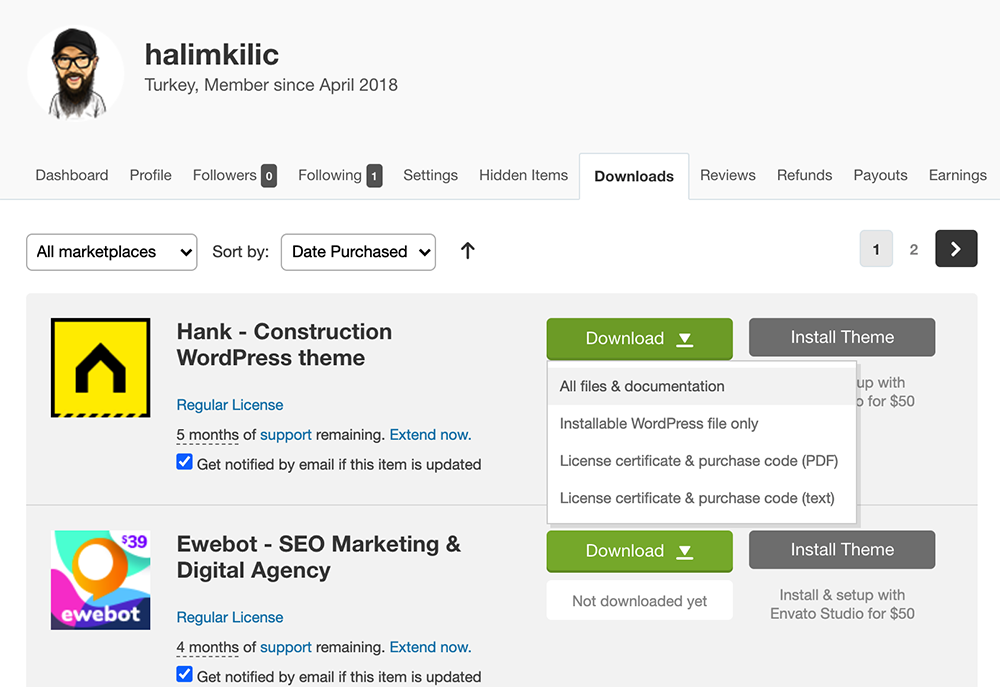
Task: Click '5 months' support duration text
Action: coord(207,435)
